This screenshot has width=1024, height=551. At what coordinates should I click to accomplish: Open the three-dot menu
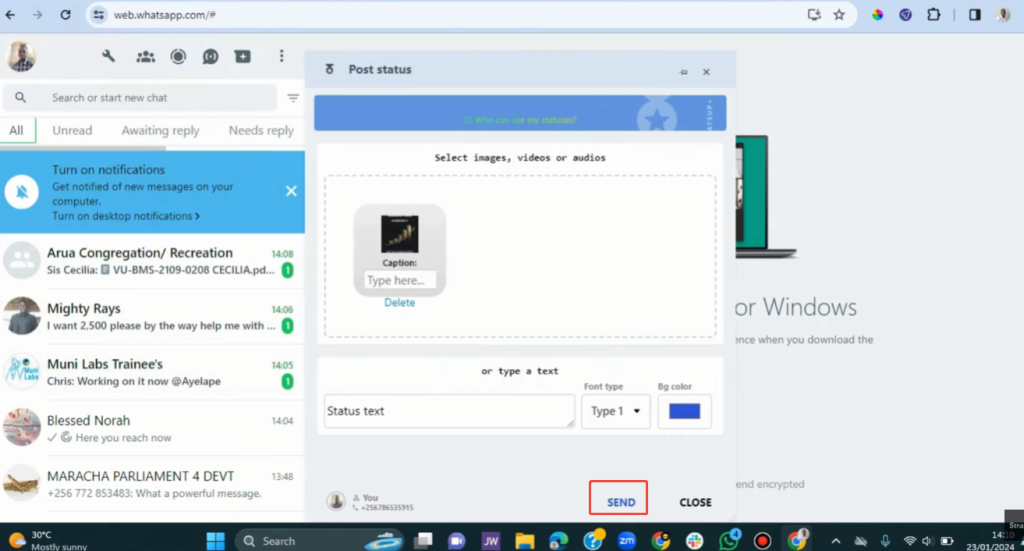pos(282,57)
